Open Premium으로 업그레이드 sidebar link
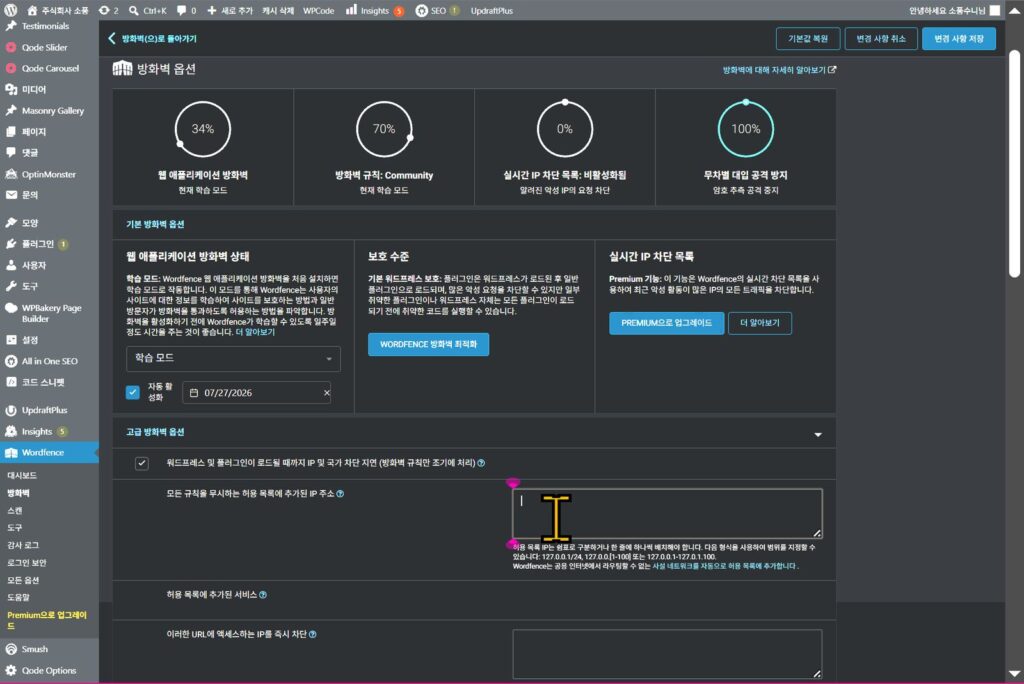The image size is (1024, 684). coord(47,620)
